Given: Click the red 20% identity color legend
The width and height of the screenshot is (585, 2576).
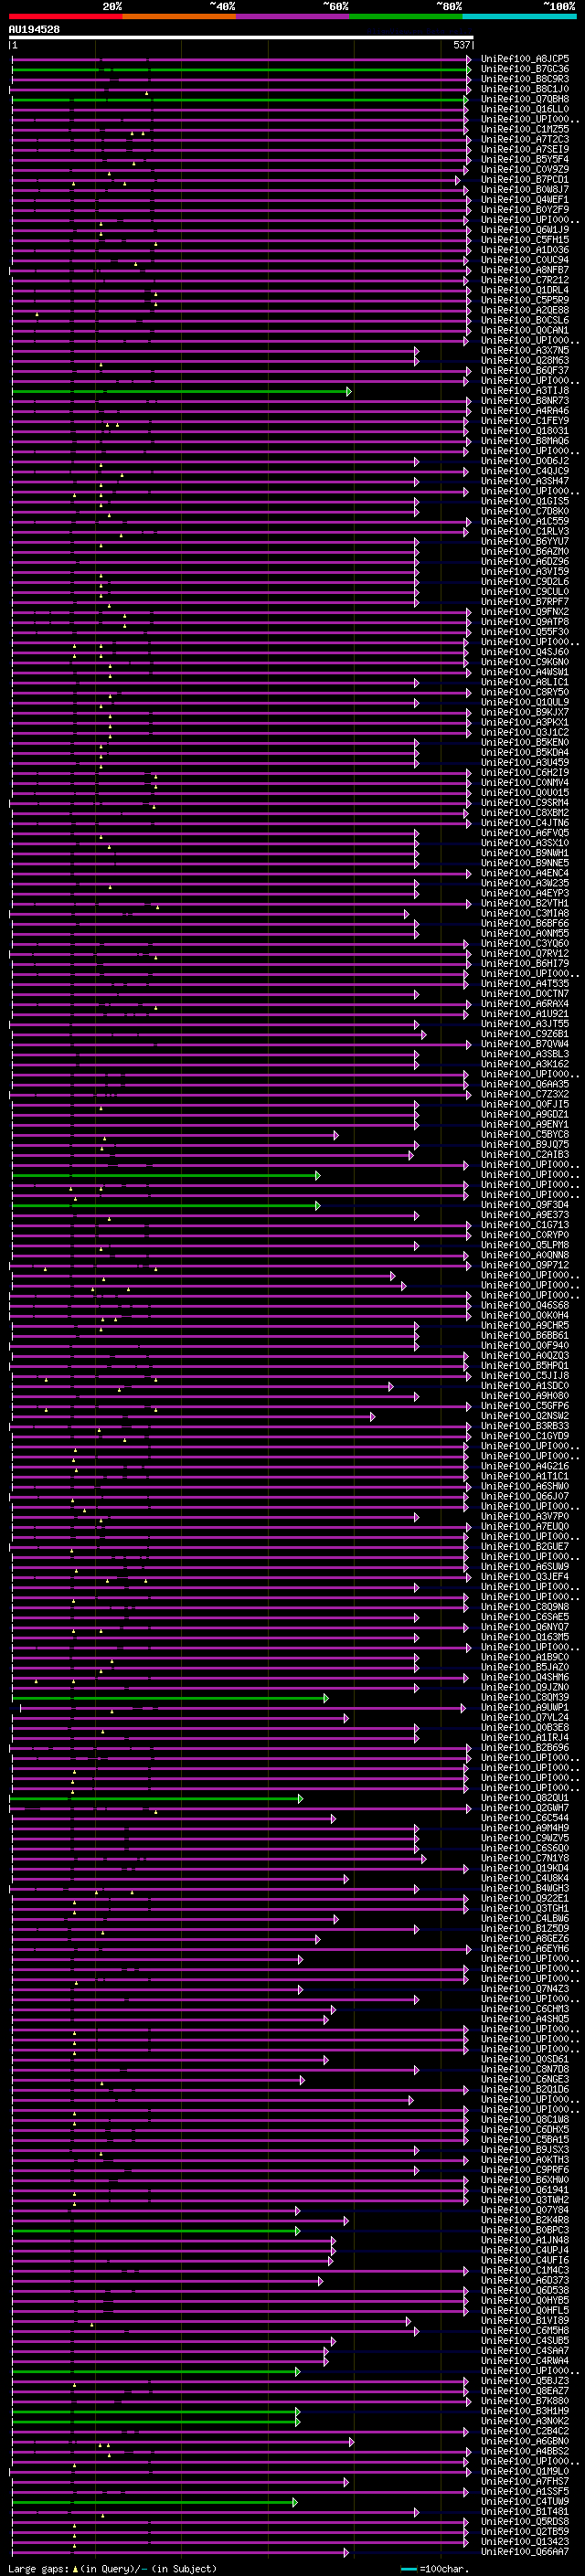Looking at the screenshot, I should tap(66, 16).
